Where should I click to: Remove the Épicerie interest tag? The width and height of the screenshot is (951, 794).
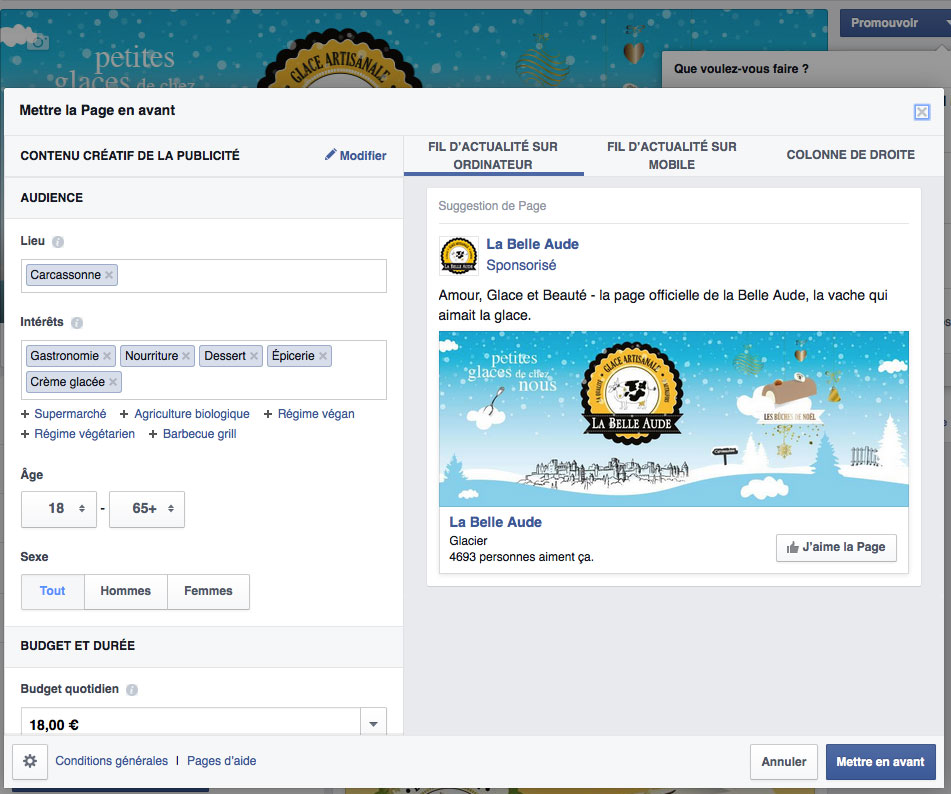point(323,356)
